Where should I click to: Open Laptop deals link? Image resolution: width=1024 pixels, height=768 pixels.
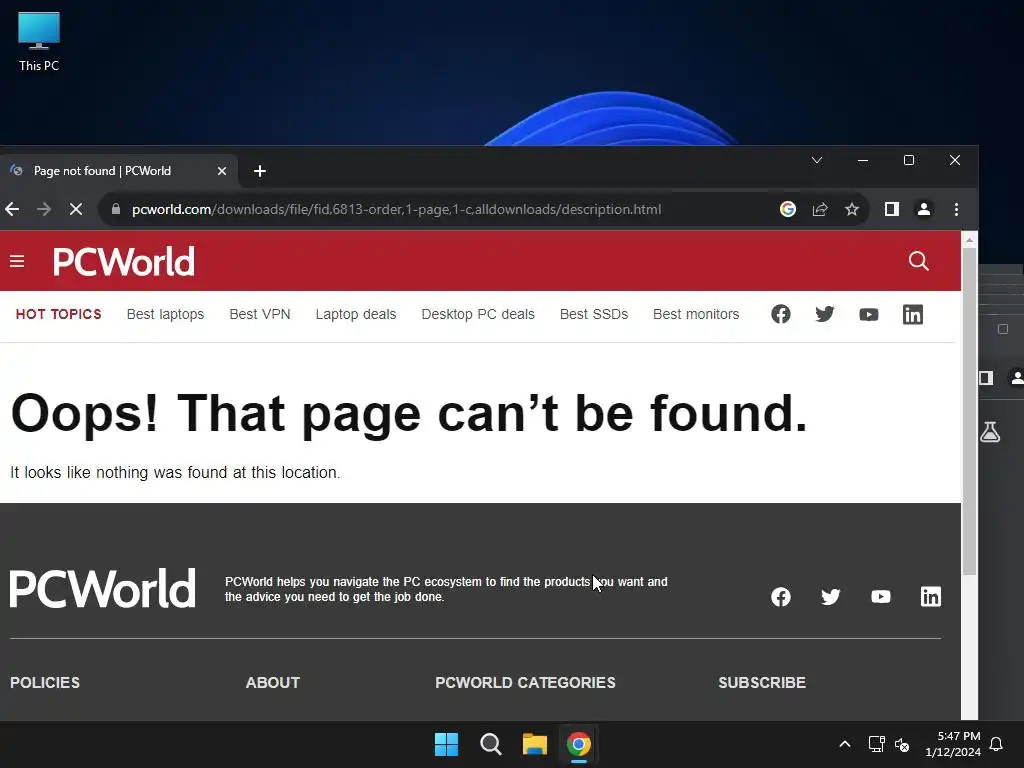[356, 314]
